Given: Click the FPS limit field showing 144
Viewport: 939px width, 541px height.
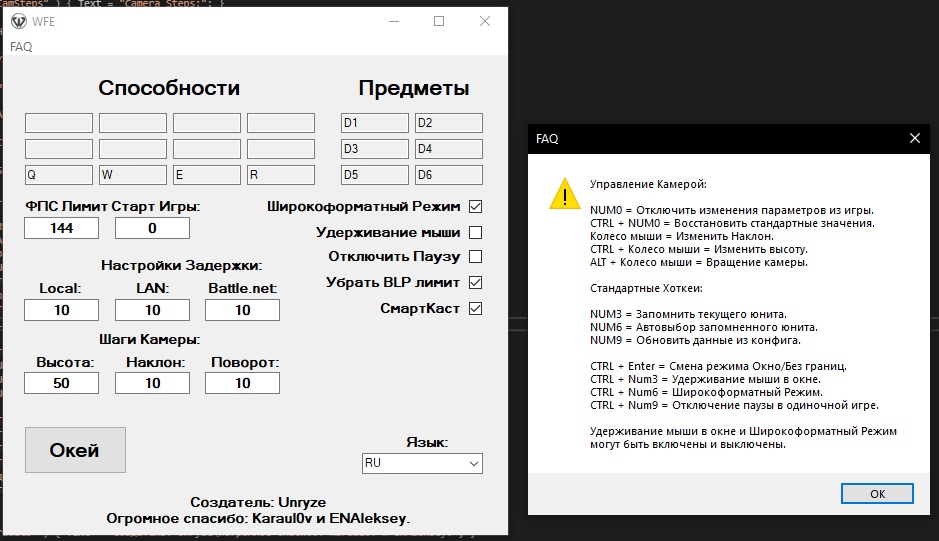Looking at the screenshot, I should point(62,228).
